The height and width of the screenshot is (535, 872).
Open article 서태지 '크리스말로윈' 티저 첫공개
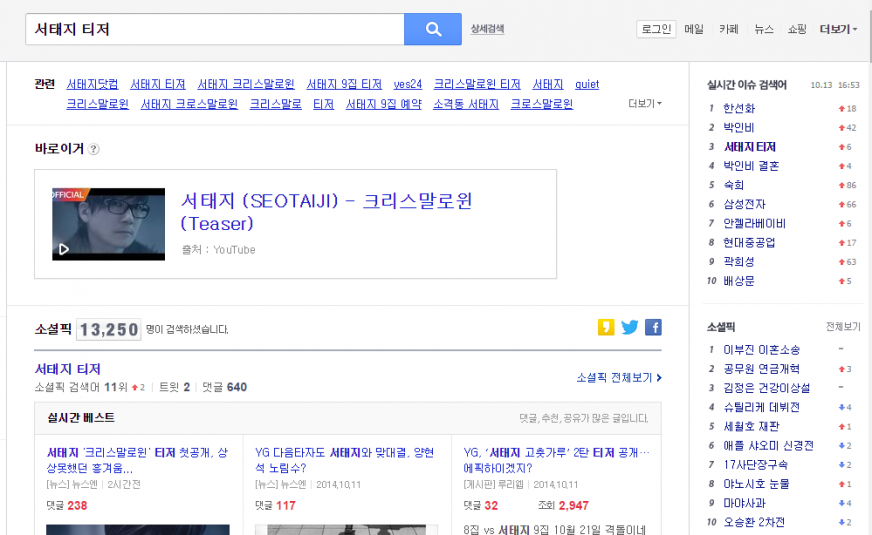click(137, 460)
